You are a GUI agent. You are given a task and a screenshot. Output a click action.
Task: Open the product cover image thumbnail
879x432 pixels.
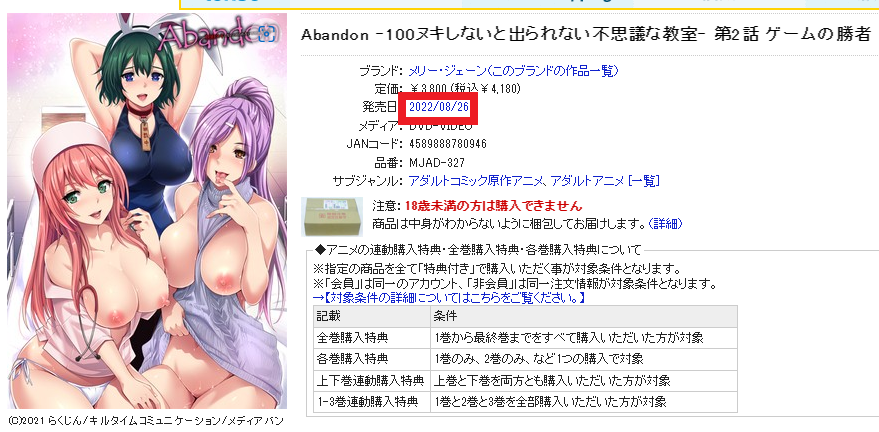pyautogui.click(x=147, y=211)
